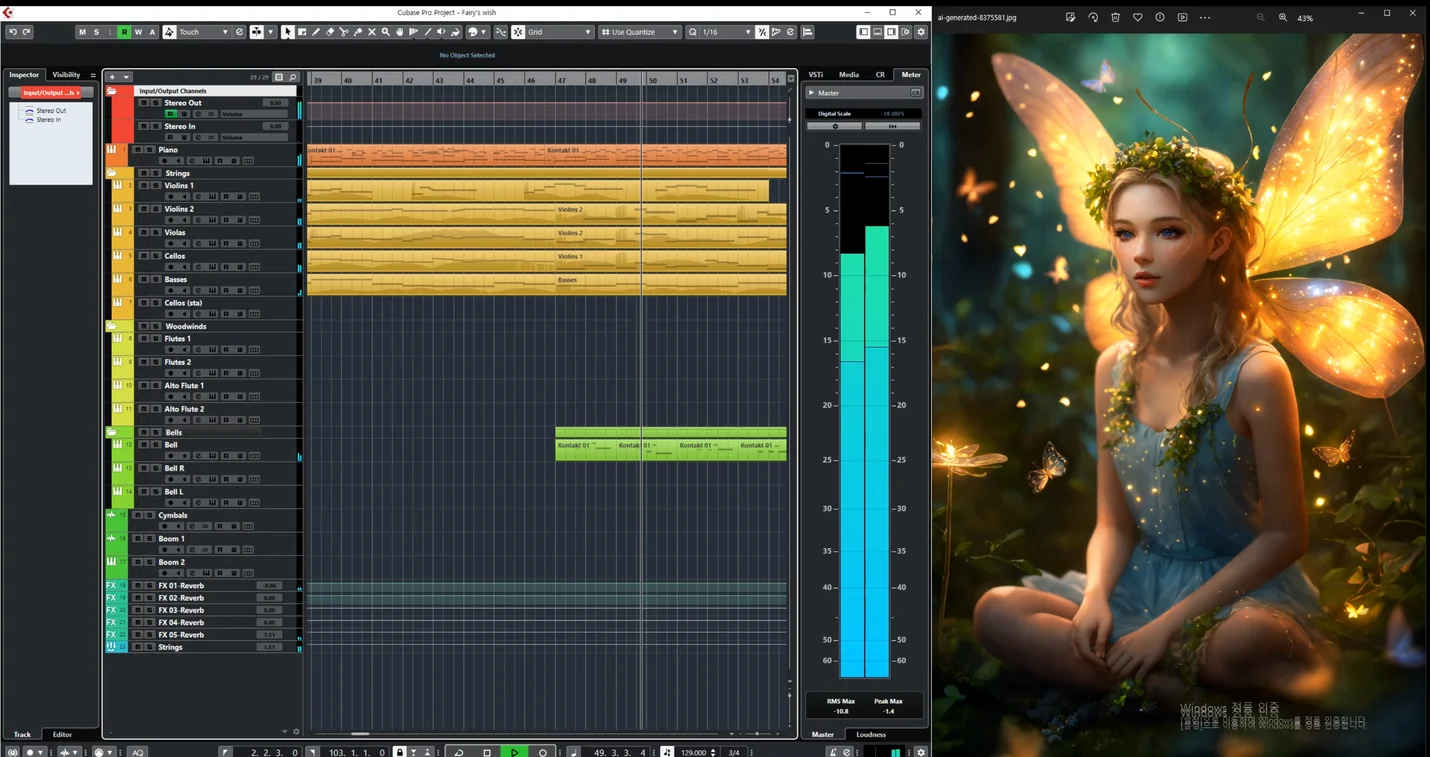The width and height of the screenshot is (1430, 757).
Task: Select the Mute X tool
Action: [372, 32]
